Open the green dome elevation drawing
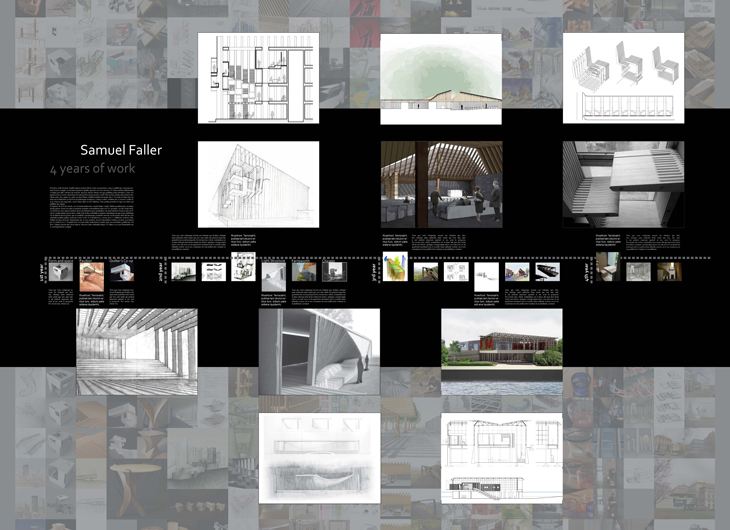Screen dimensions: 730x530 point(441,78)
